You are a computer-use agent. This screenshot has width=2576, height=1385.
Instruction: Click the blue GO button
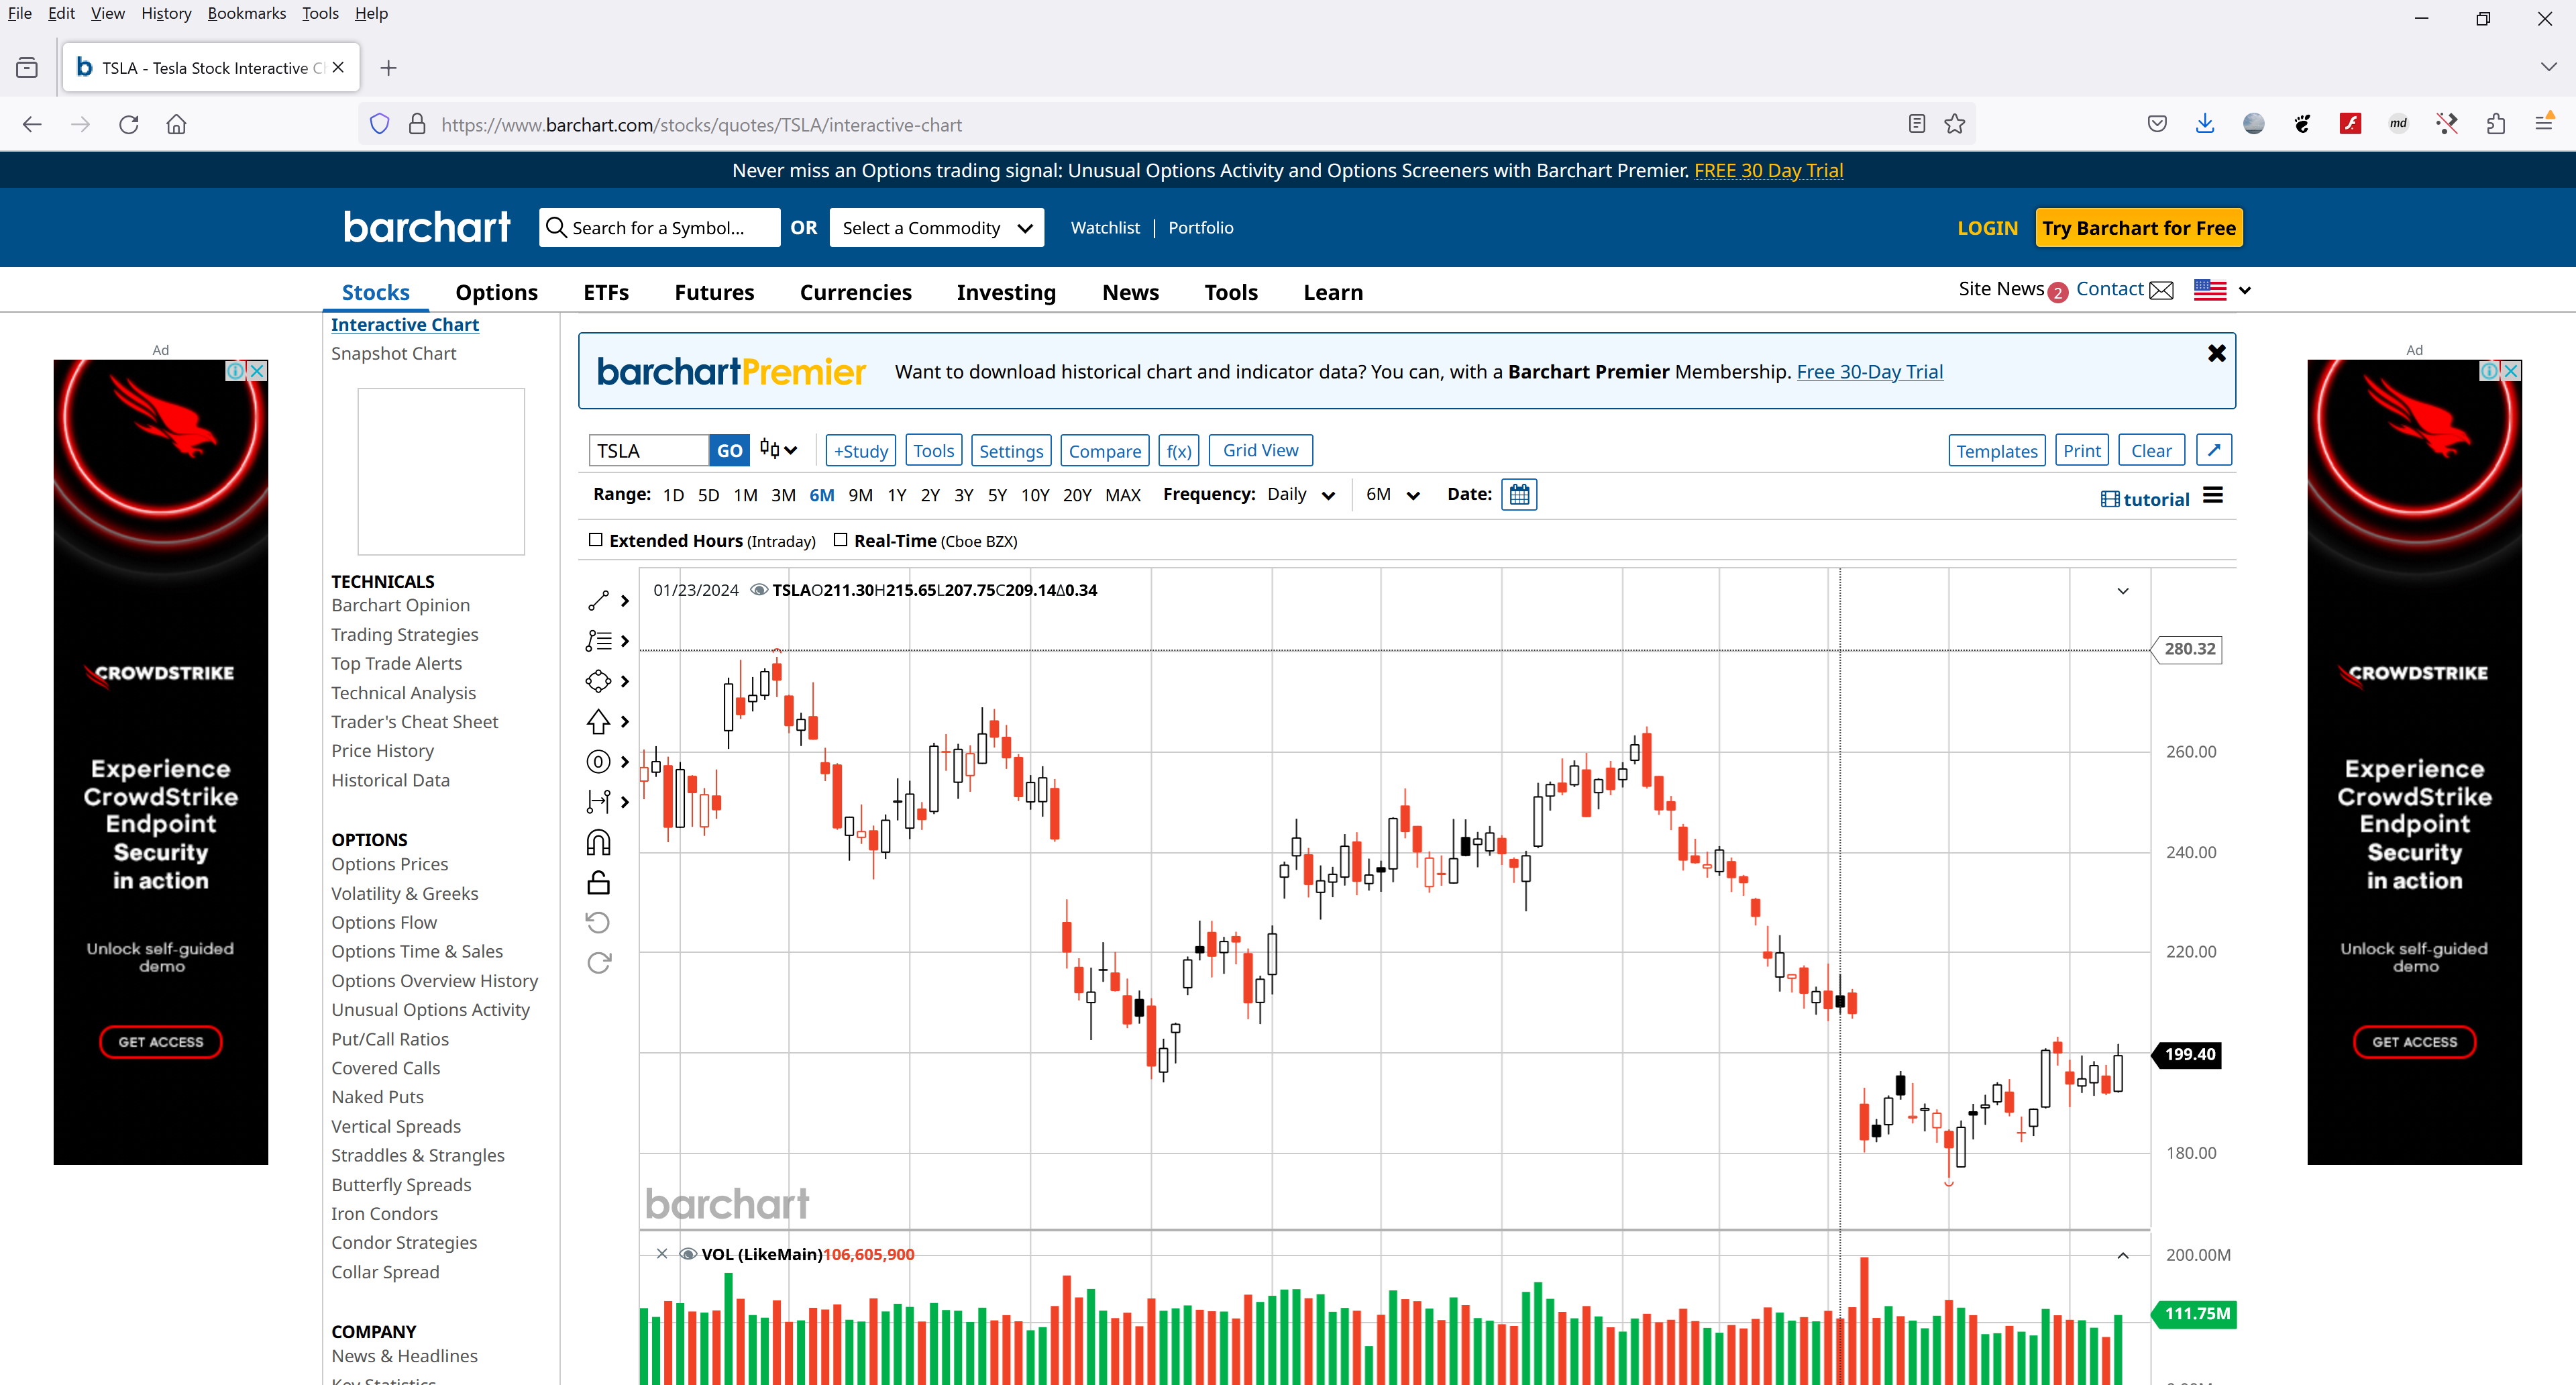point(729,451)
